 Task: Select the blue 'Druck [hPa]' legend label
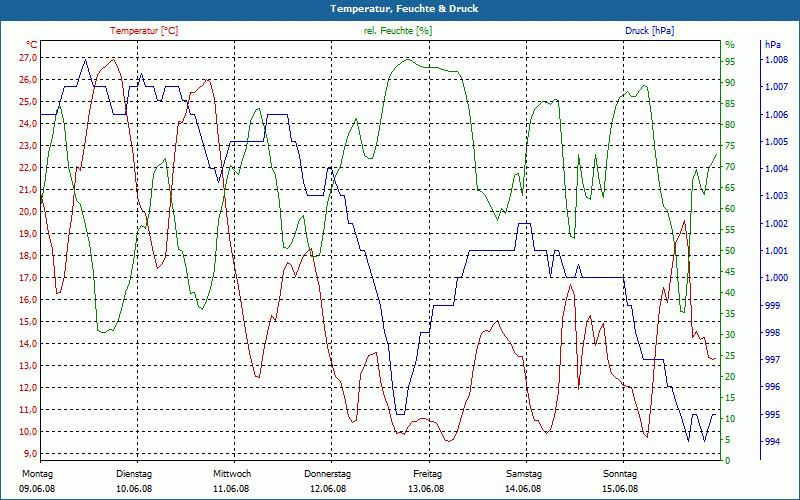point(649,31)
